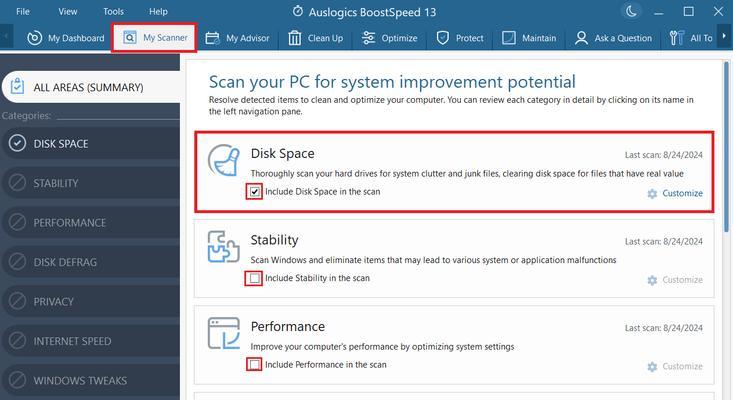Open the Maintain tab
The height and width of the screenshot is (400, 733).
tap(529, 38)
